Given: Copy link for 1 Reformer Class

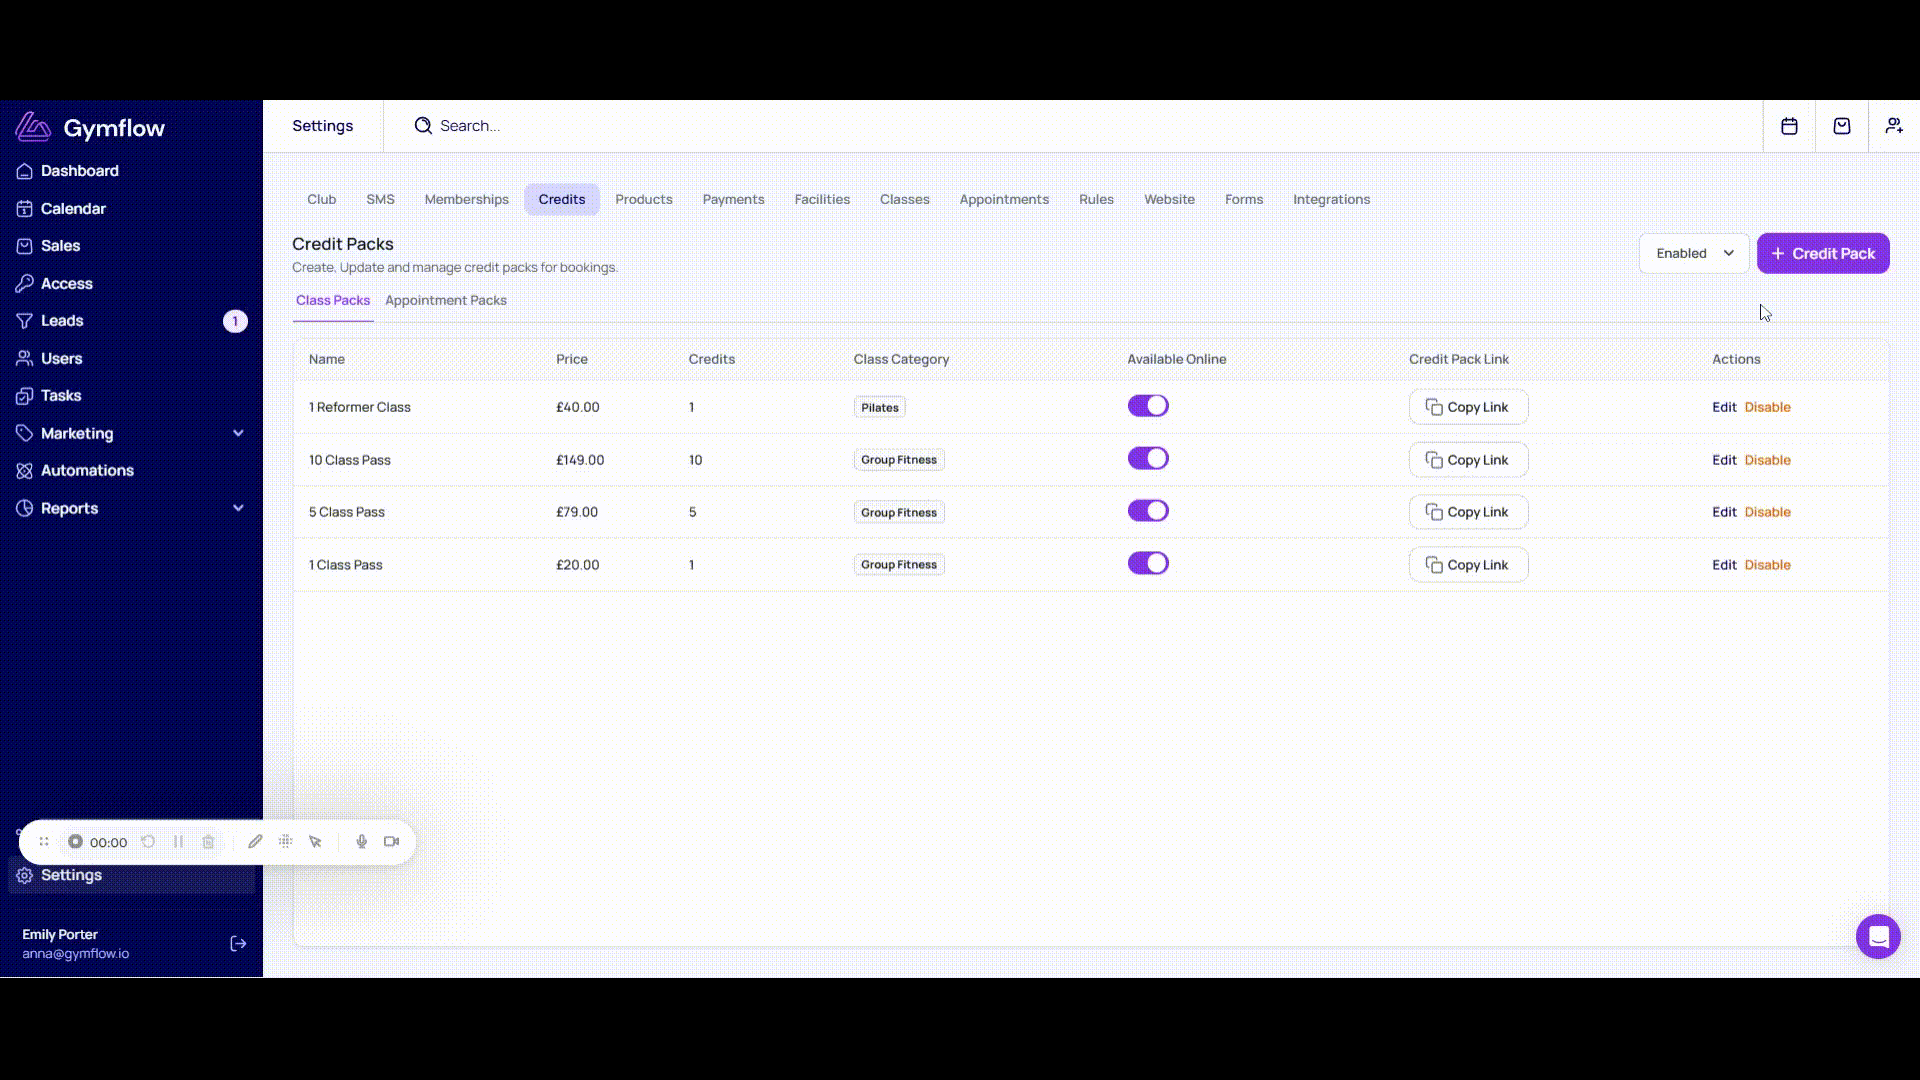Looking at the screenshot, I should (1468, 407).
